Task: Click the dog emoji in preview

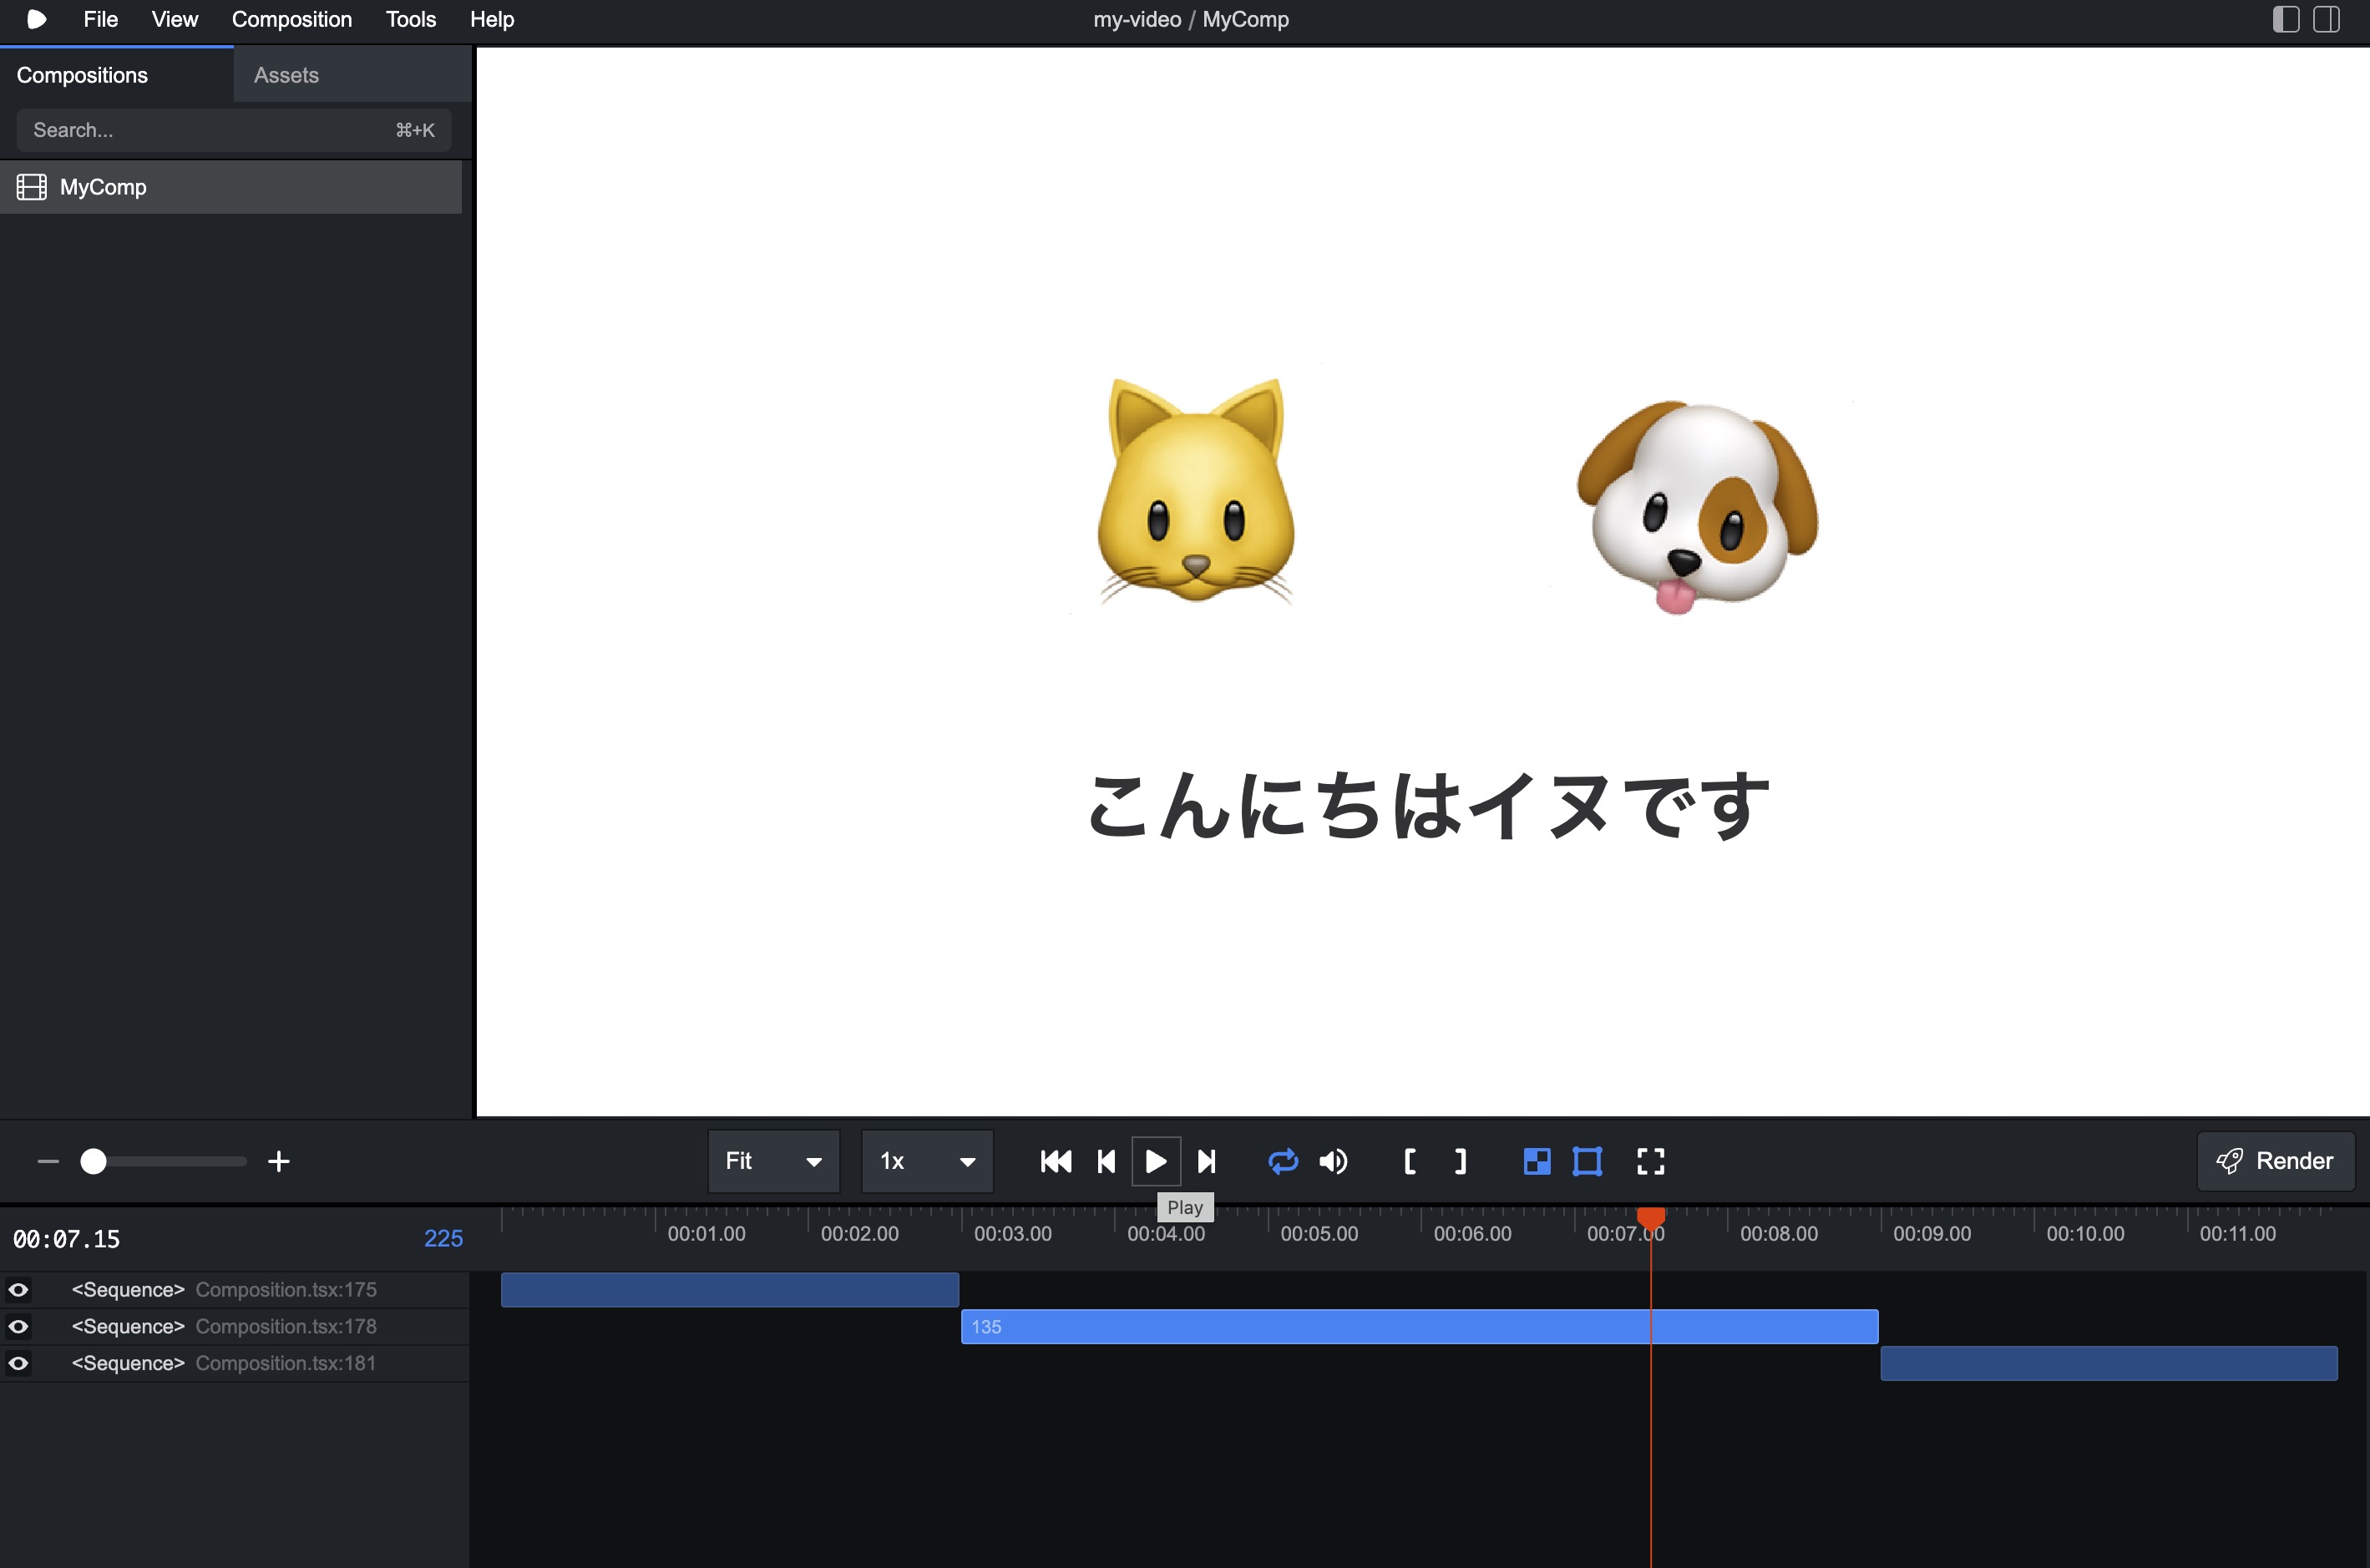Action: click(1698, 507)
